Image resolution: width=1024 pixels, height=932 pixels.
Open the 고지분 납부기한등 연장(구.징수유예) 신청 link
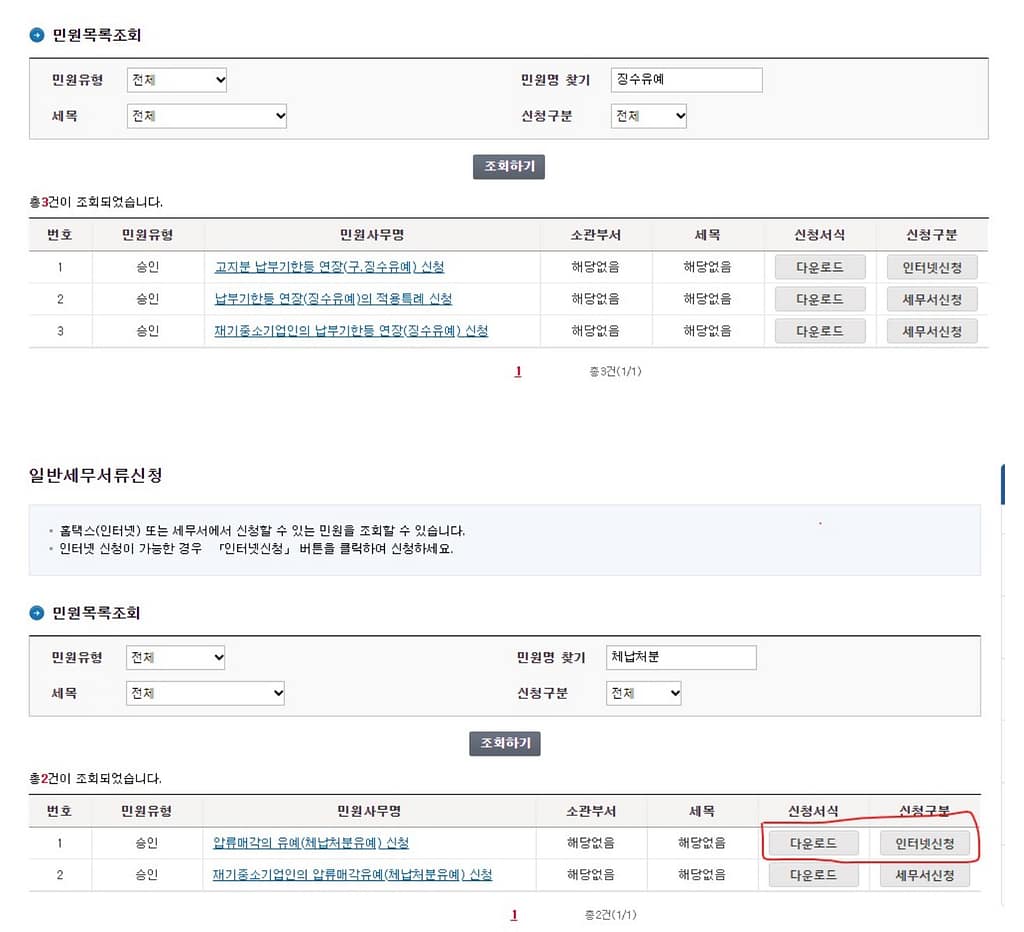pyautogui.click(x=329, y=267)
